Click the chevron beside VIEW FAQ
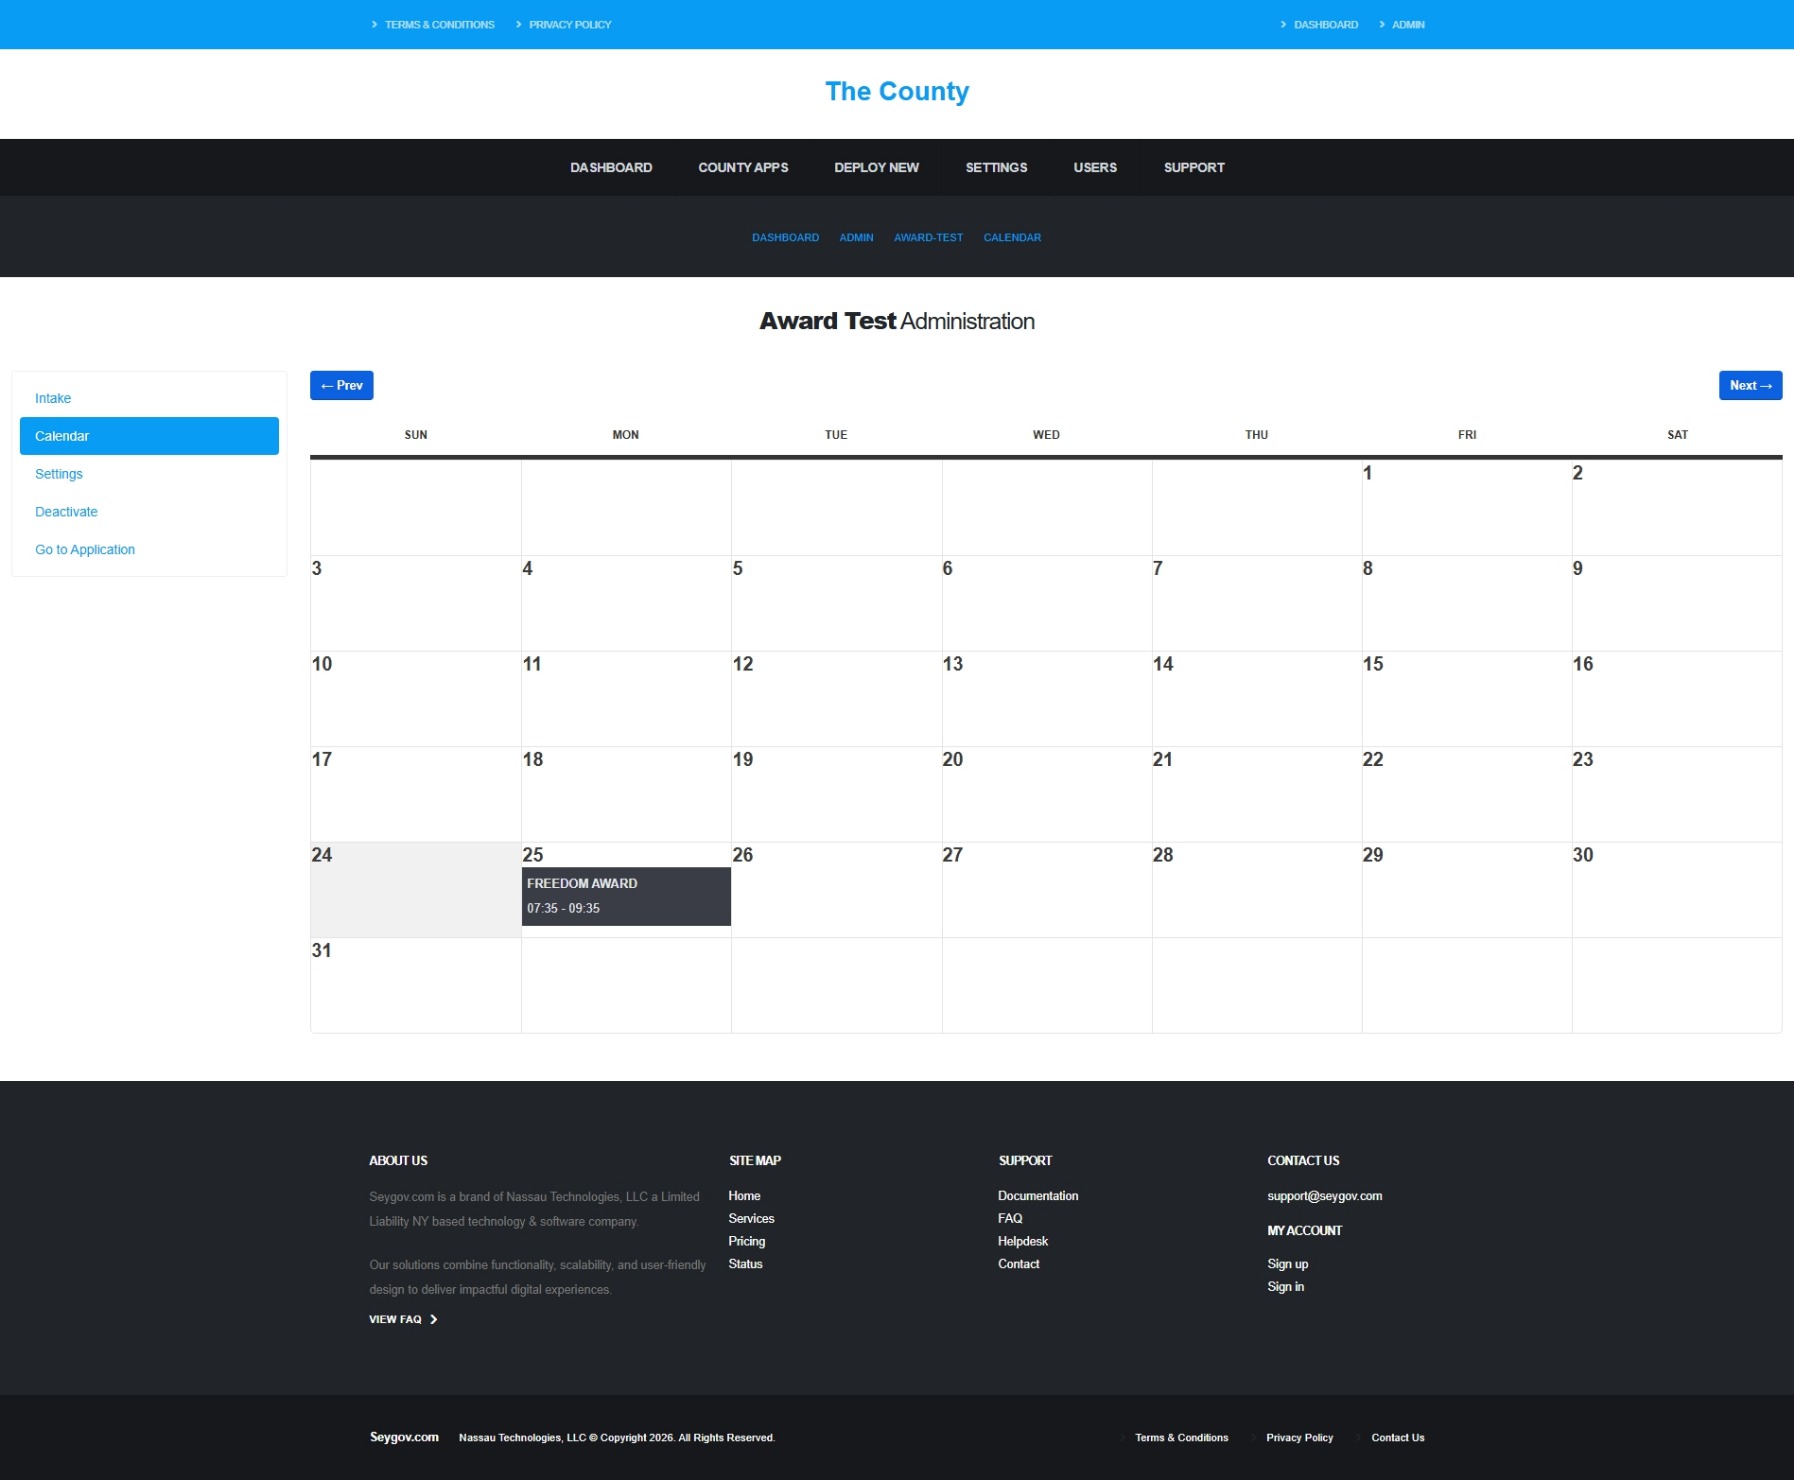This screenshot has height=1480, width=1794. pos(433,1319)
